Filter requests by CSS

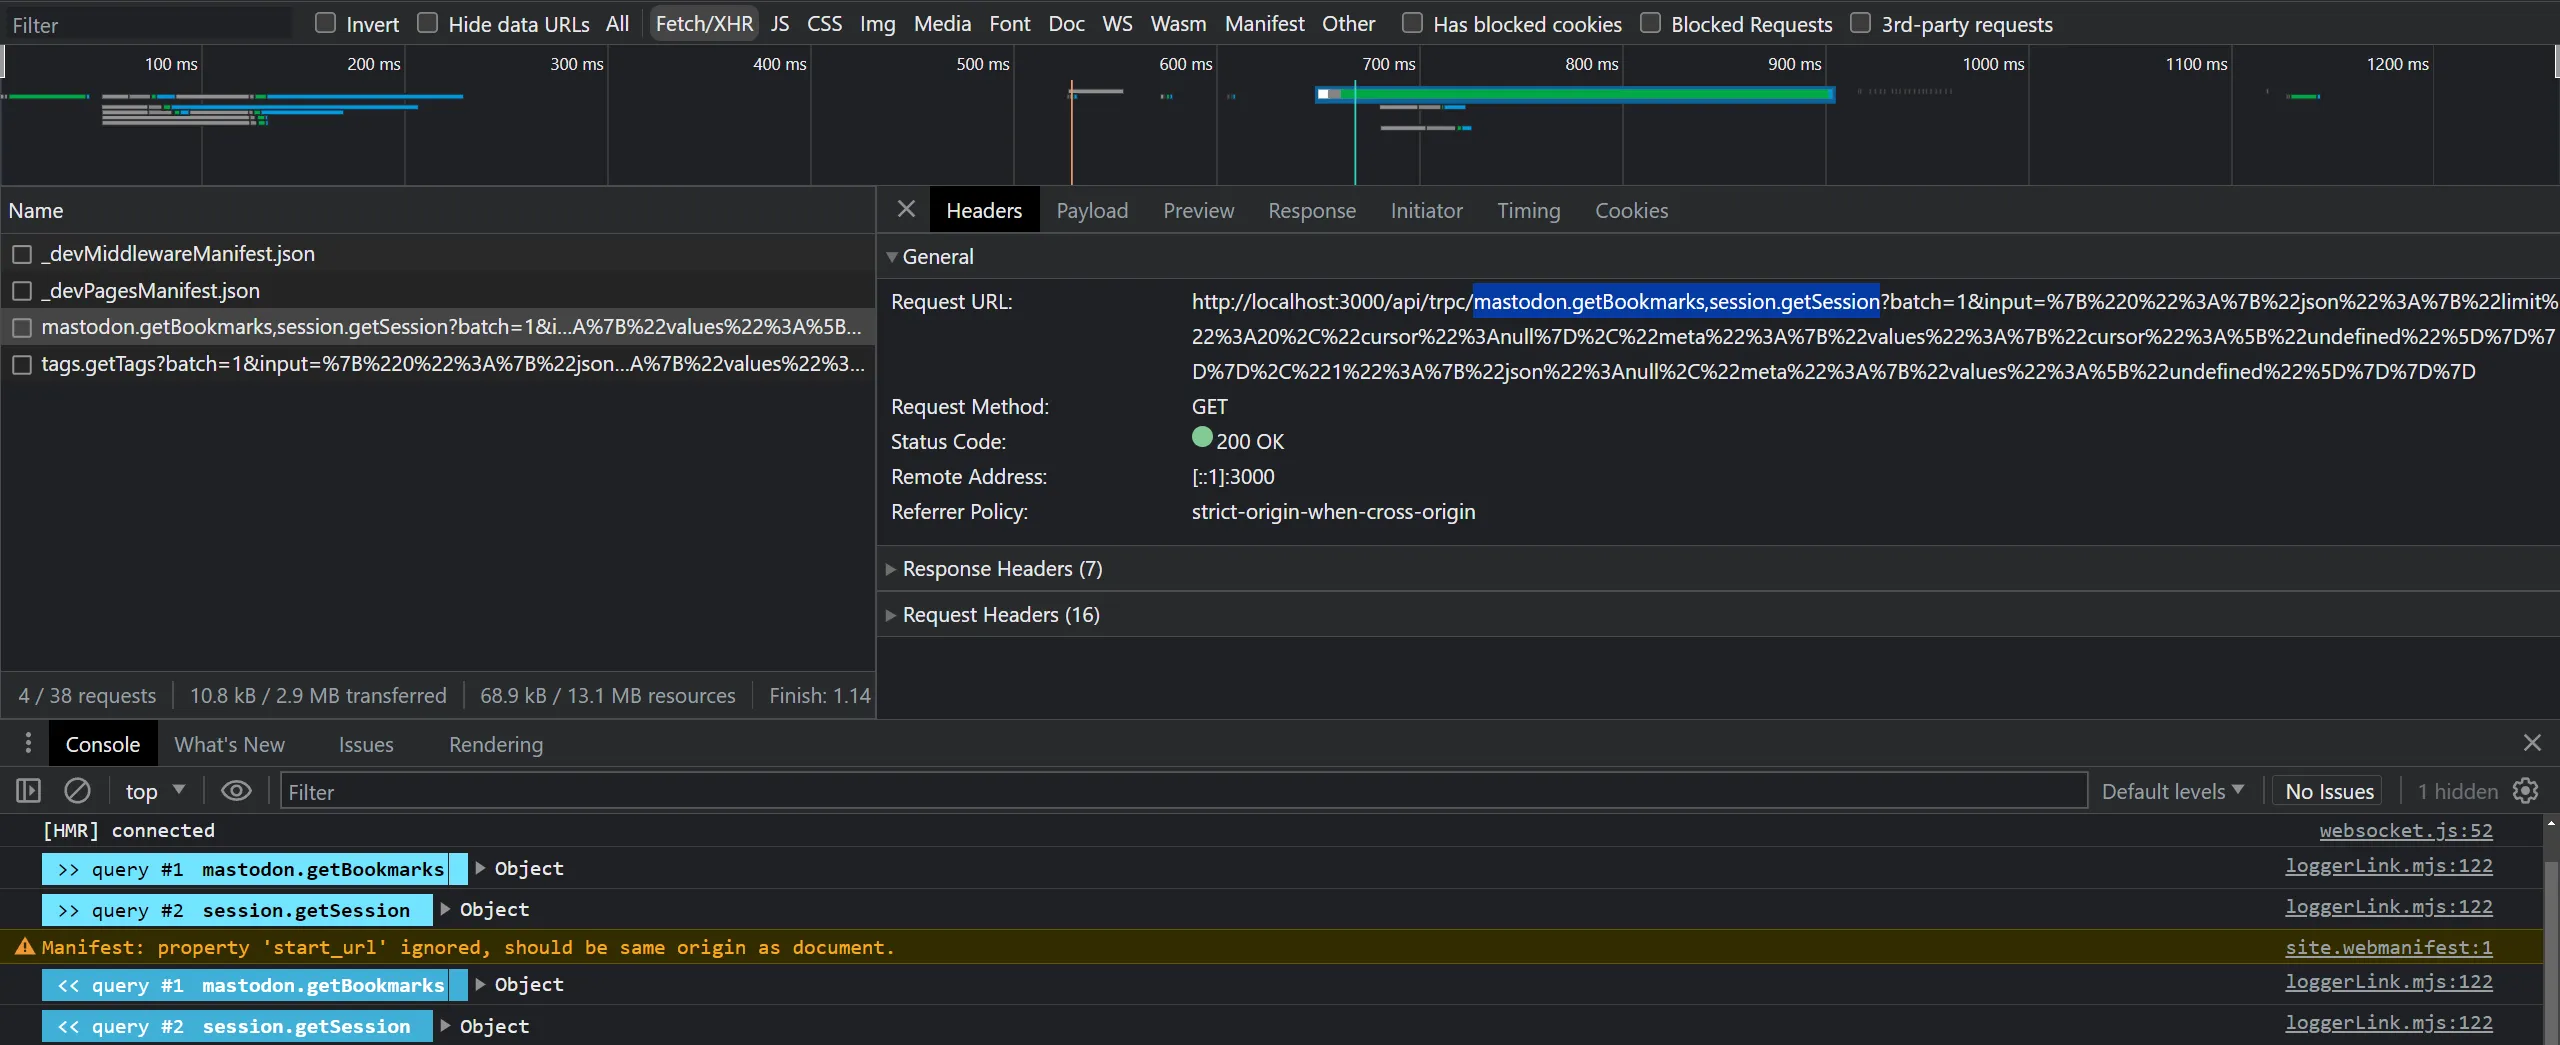pos(824,23)
